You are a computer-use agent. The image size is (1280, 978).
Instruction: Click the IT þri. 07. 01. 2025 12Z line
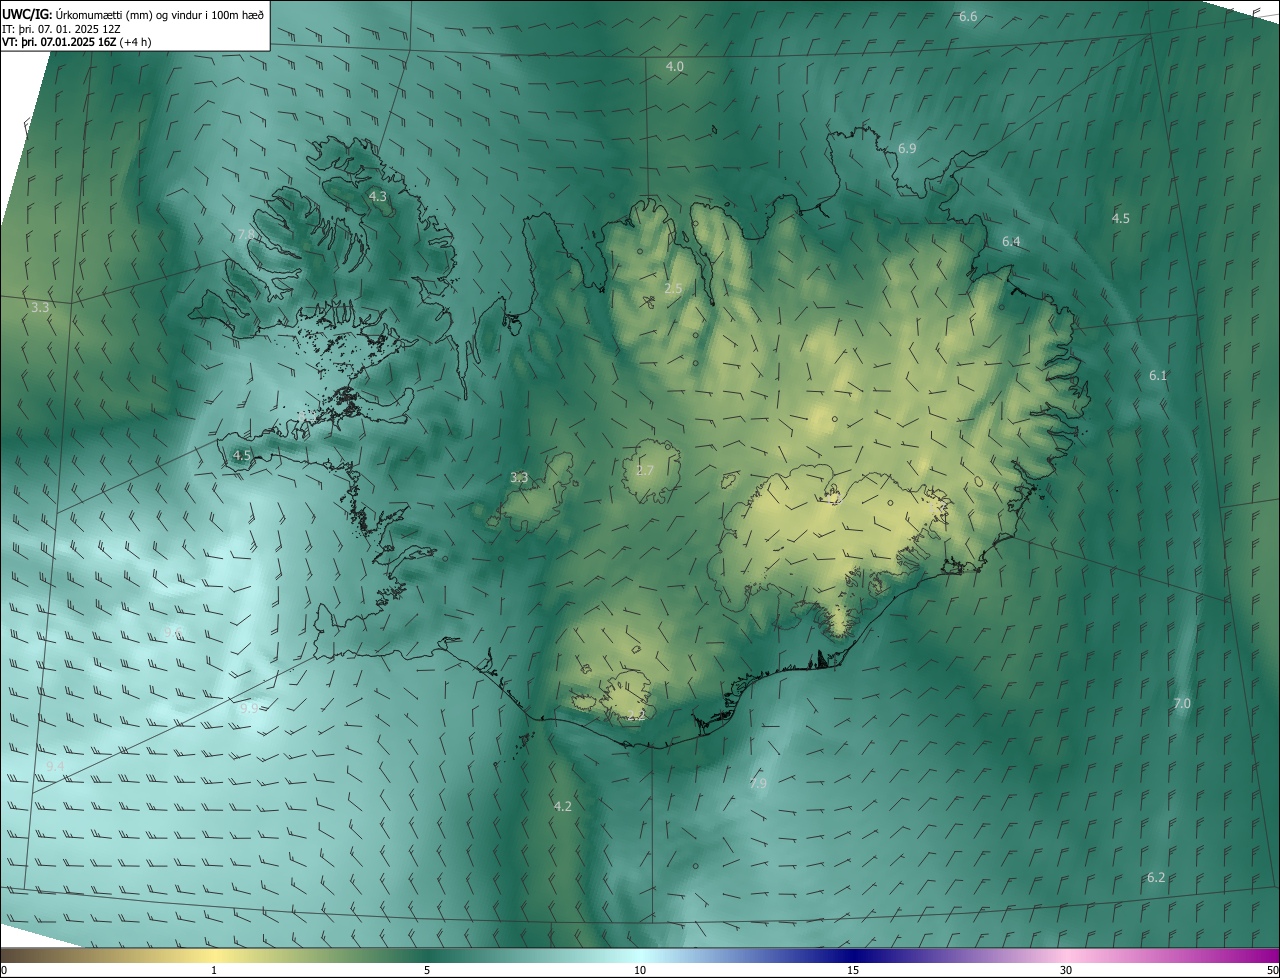click(61, 29)
